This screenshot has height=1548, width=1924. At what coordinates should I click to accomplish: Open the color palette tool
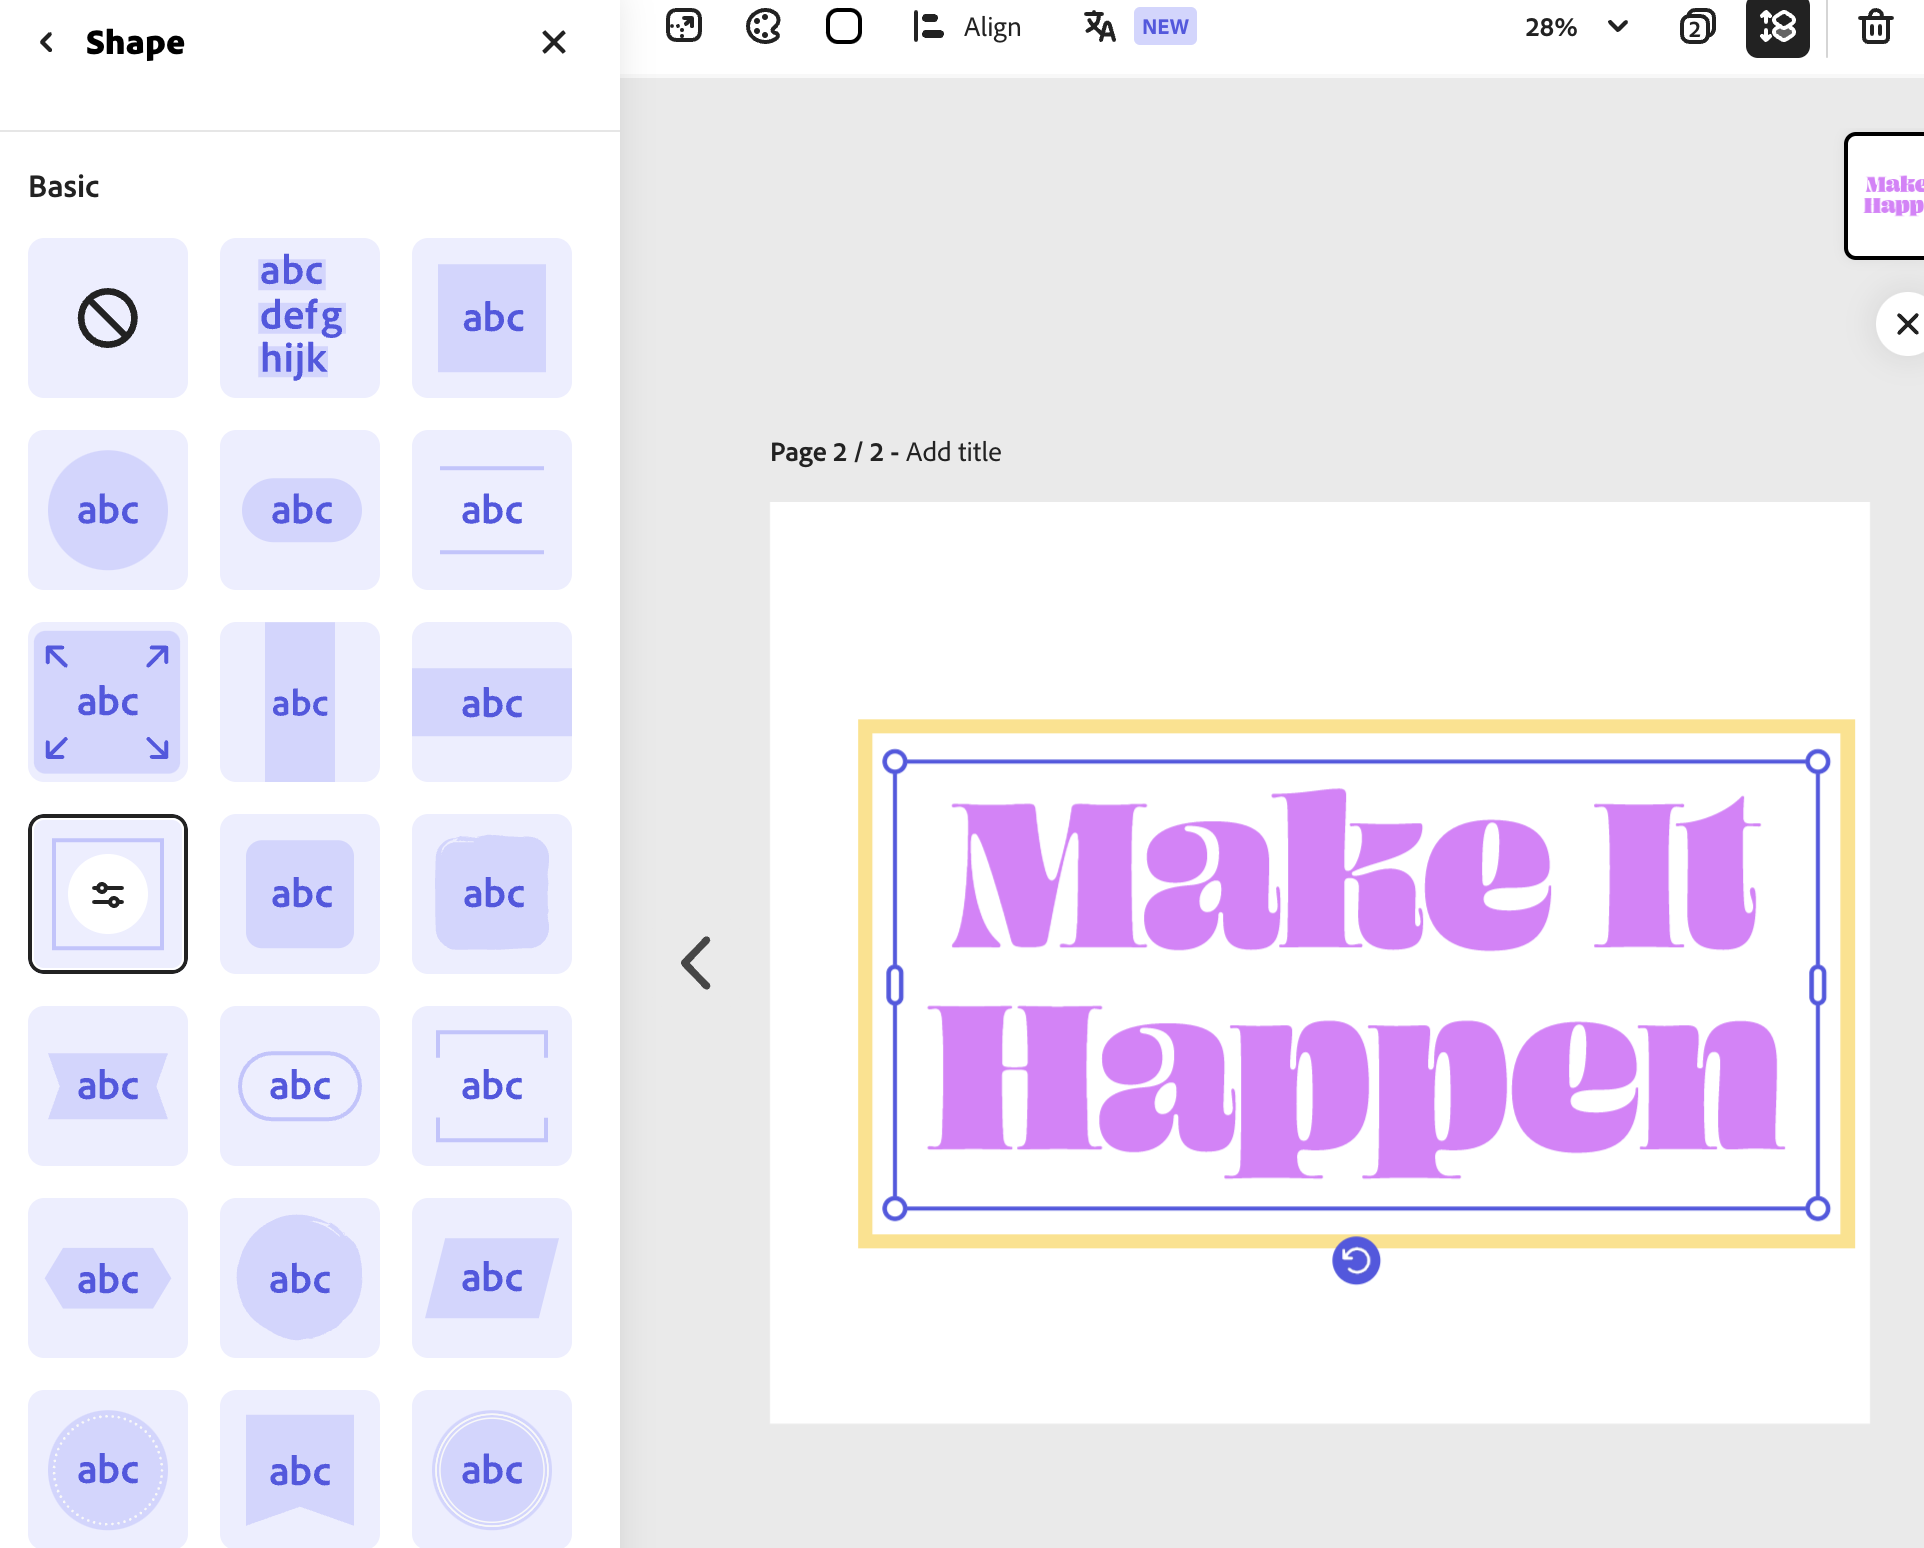click(x=764, y=26)
